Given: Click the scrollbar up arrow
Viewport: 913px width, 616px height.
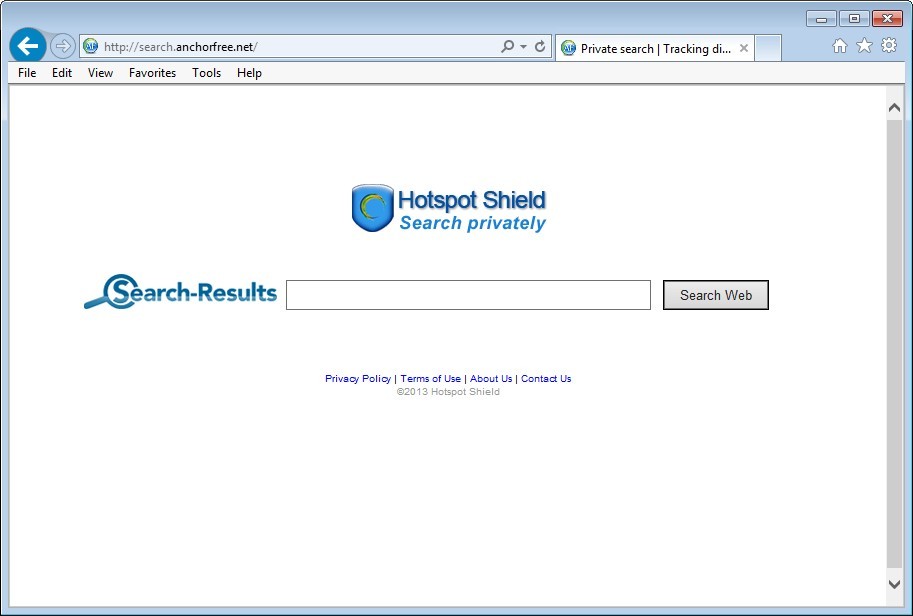Looking at the screenshot, I should (x=894, y=107).
